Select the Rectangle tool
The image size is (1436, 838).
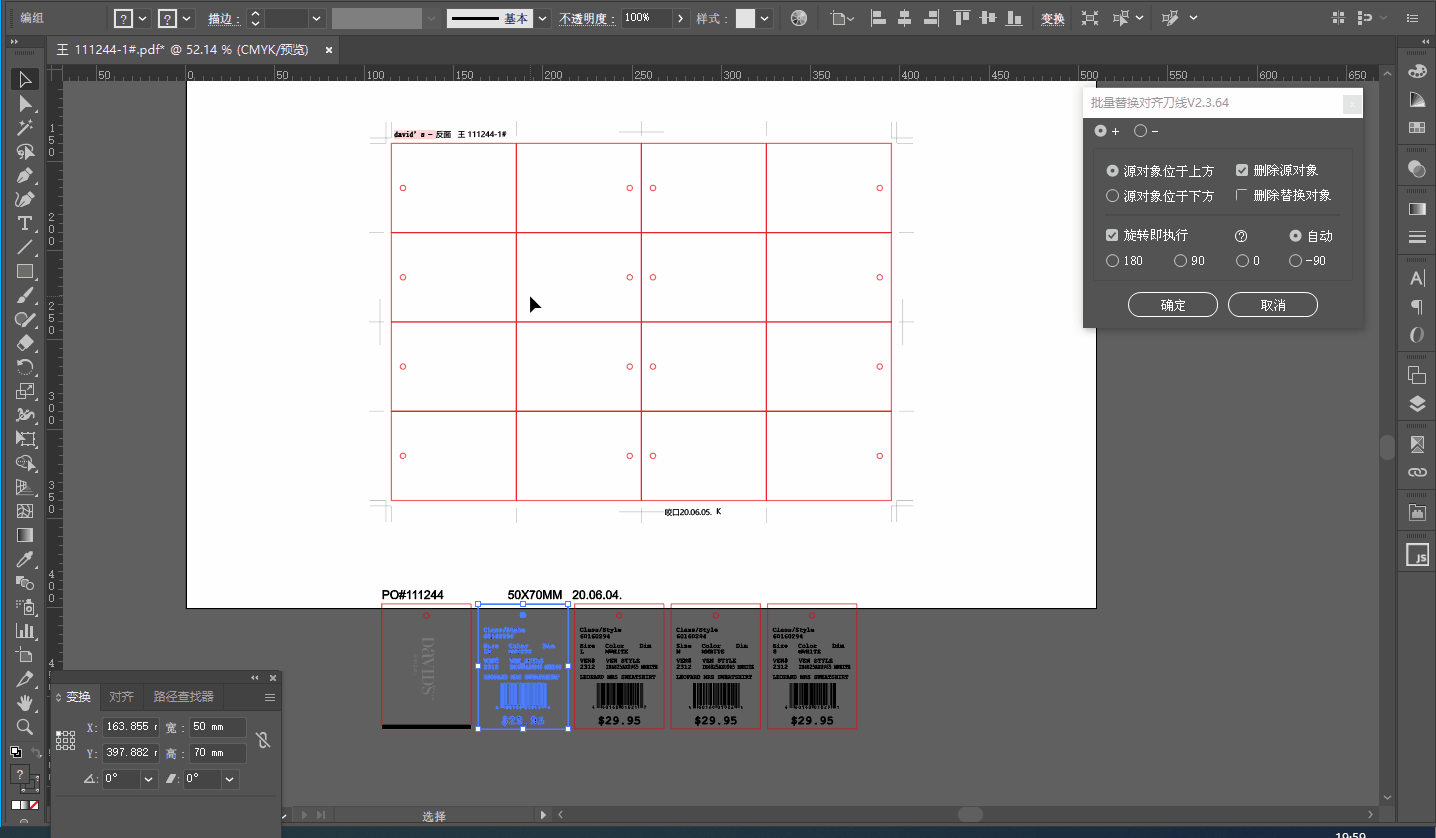[x=26, y=271]
